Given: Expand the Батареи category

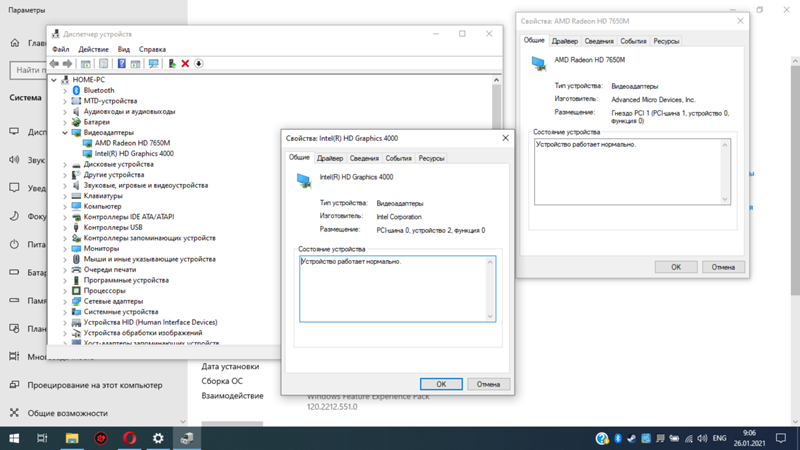Looking at the screenshot, I should pos(65,122).
